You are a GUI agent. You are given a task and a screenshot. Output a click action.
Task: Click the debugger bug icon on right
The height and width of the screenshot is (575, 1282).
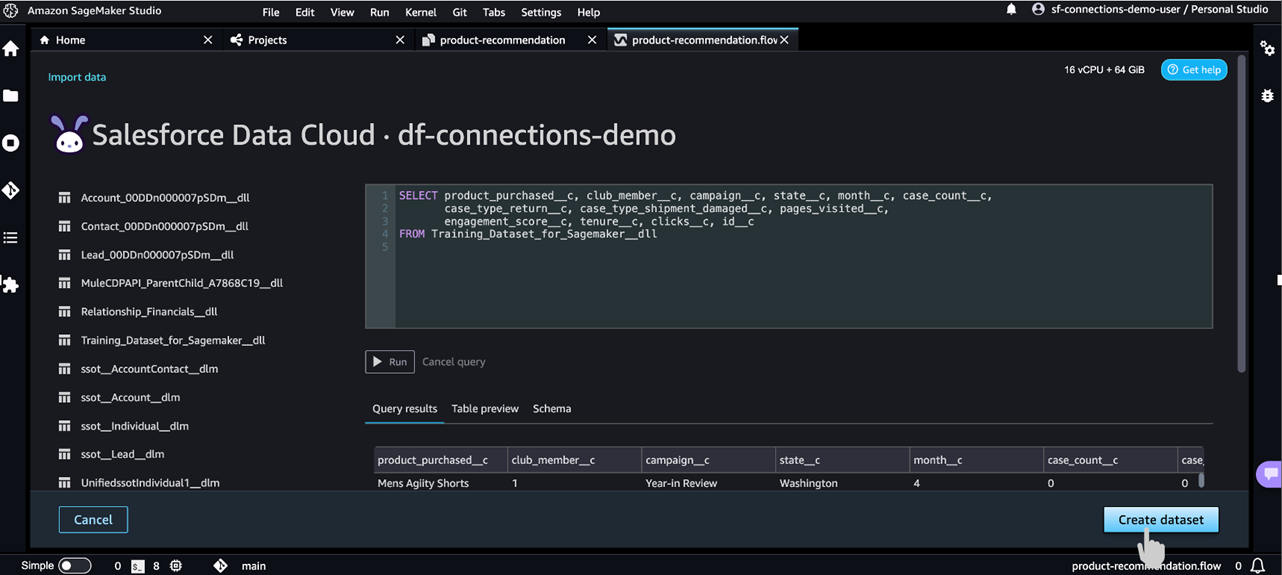coord(1267,96)
